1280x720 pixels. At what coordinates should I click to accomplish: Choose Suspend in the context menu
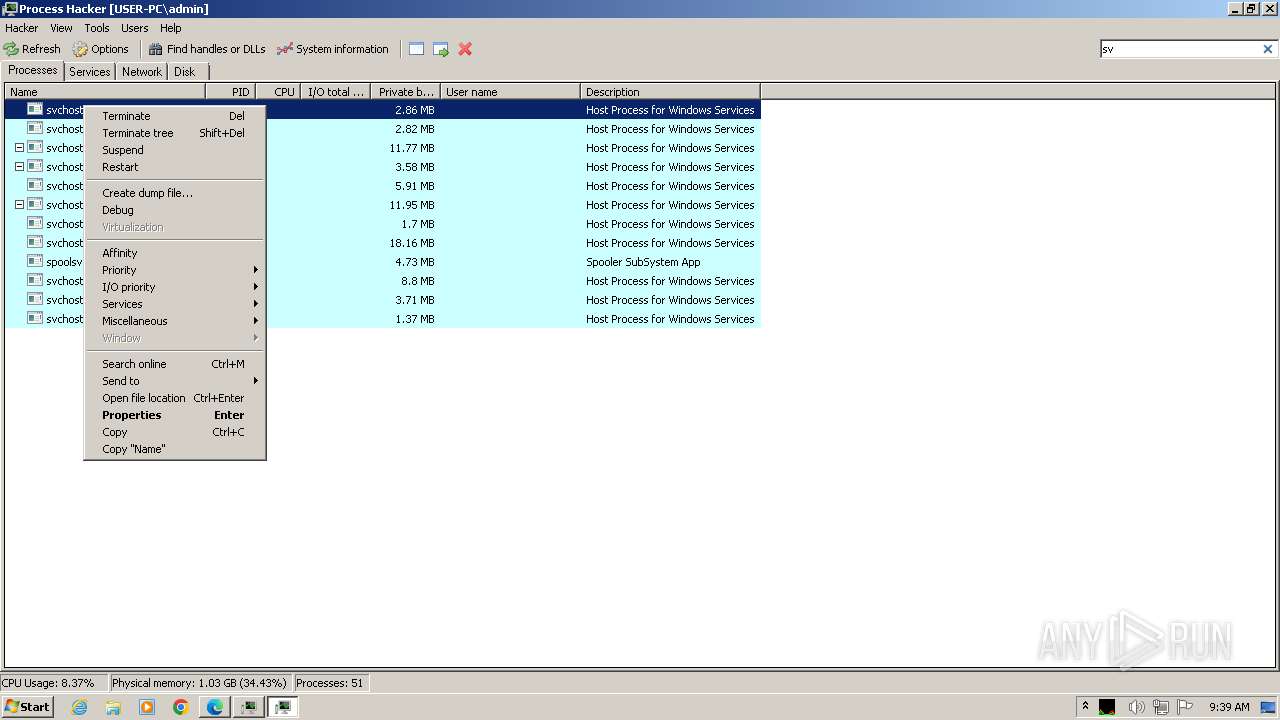pyautogui.click(x=174, y=150)
